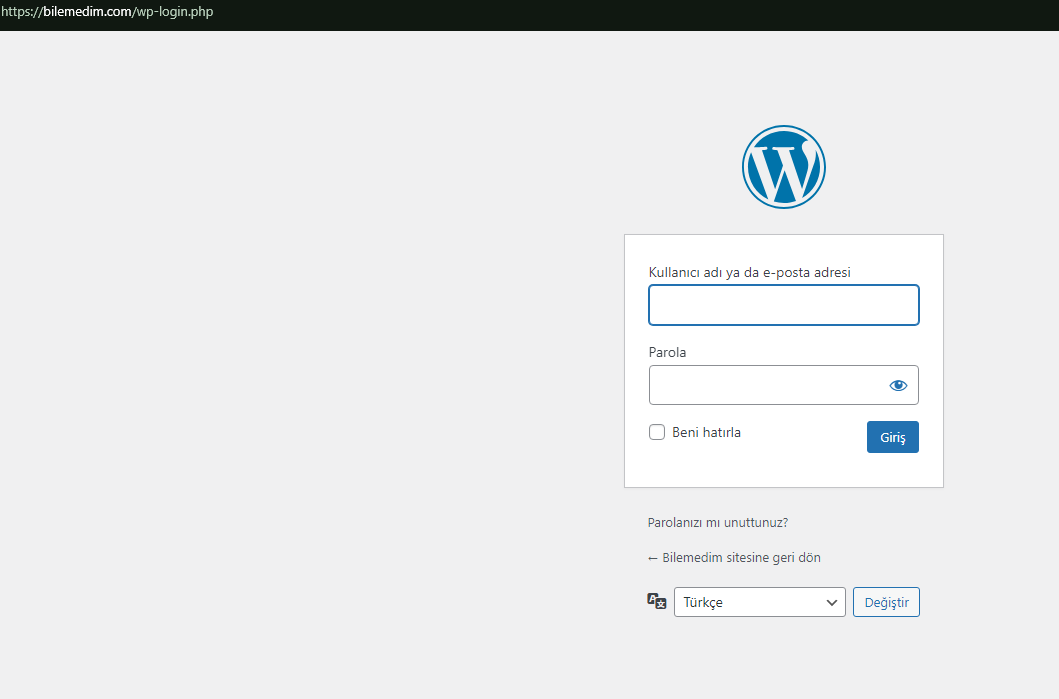Open the Parolanızı mı unuttunuz? link
This screenshot has height=699, width=1059.
(x=717, y=523)
